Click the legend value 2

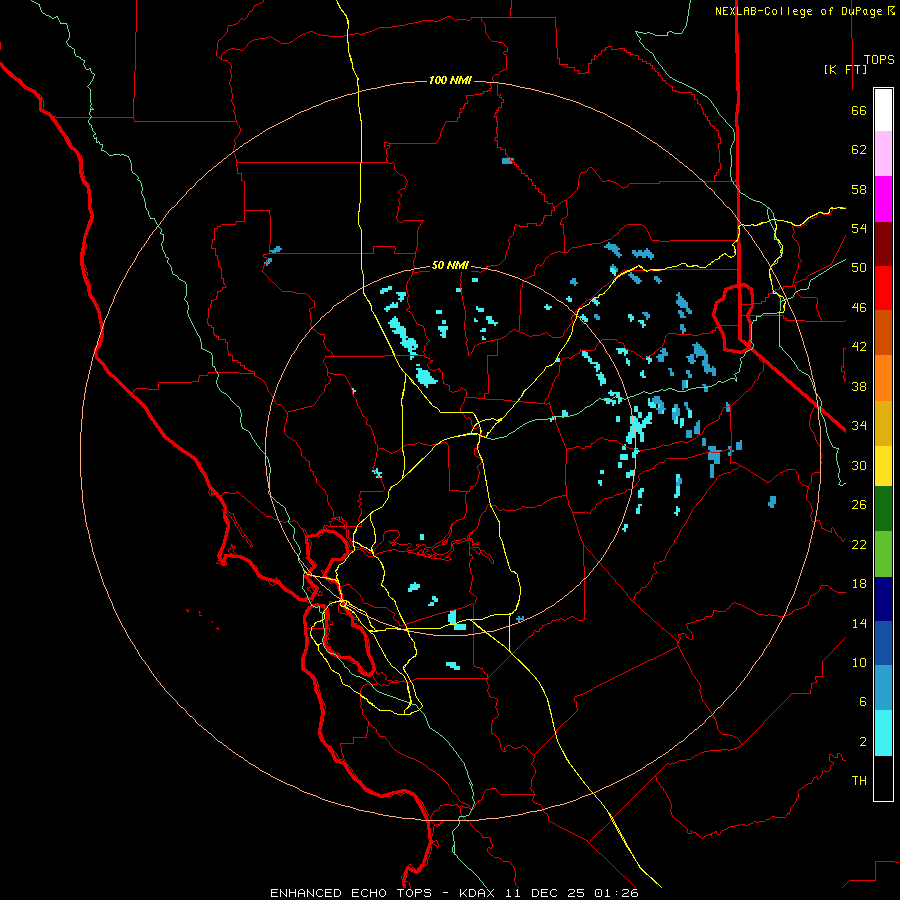pyautogui.click(x=863, y=741)
